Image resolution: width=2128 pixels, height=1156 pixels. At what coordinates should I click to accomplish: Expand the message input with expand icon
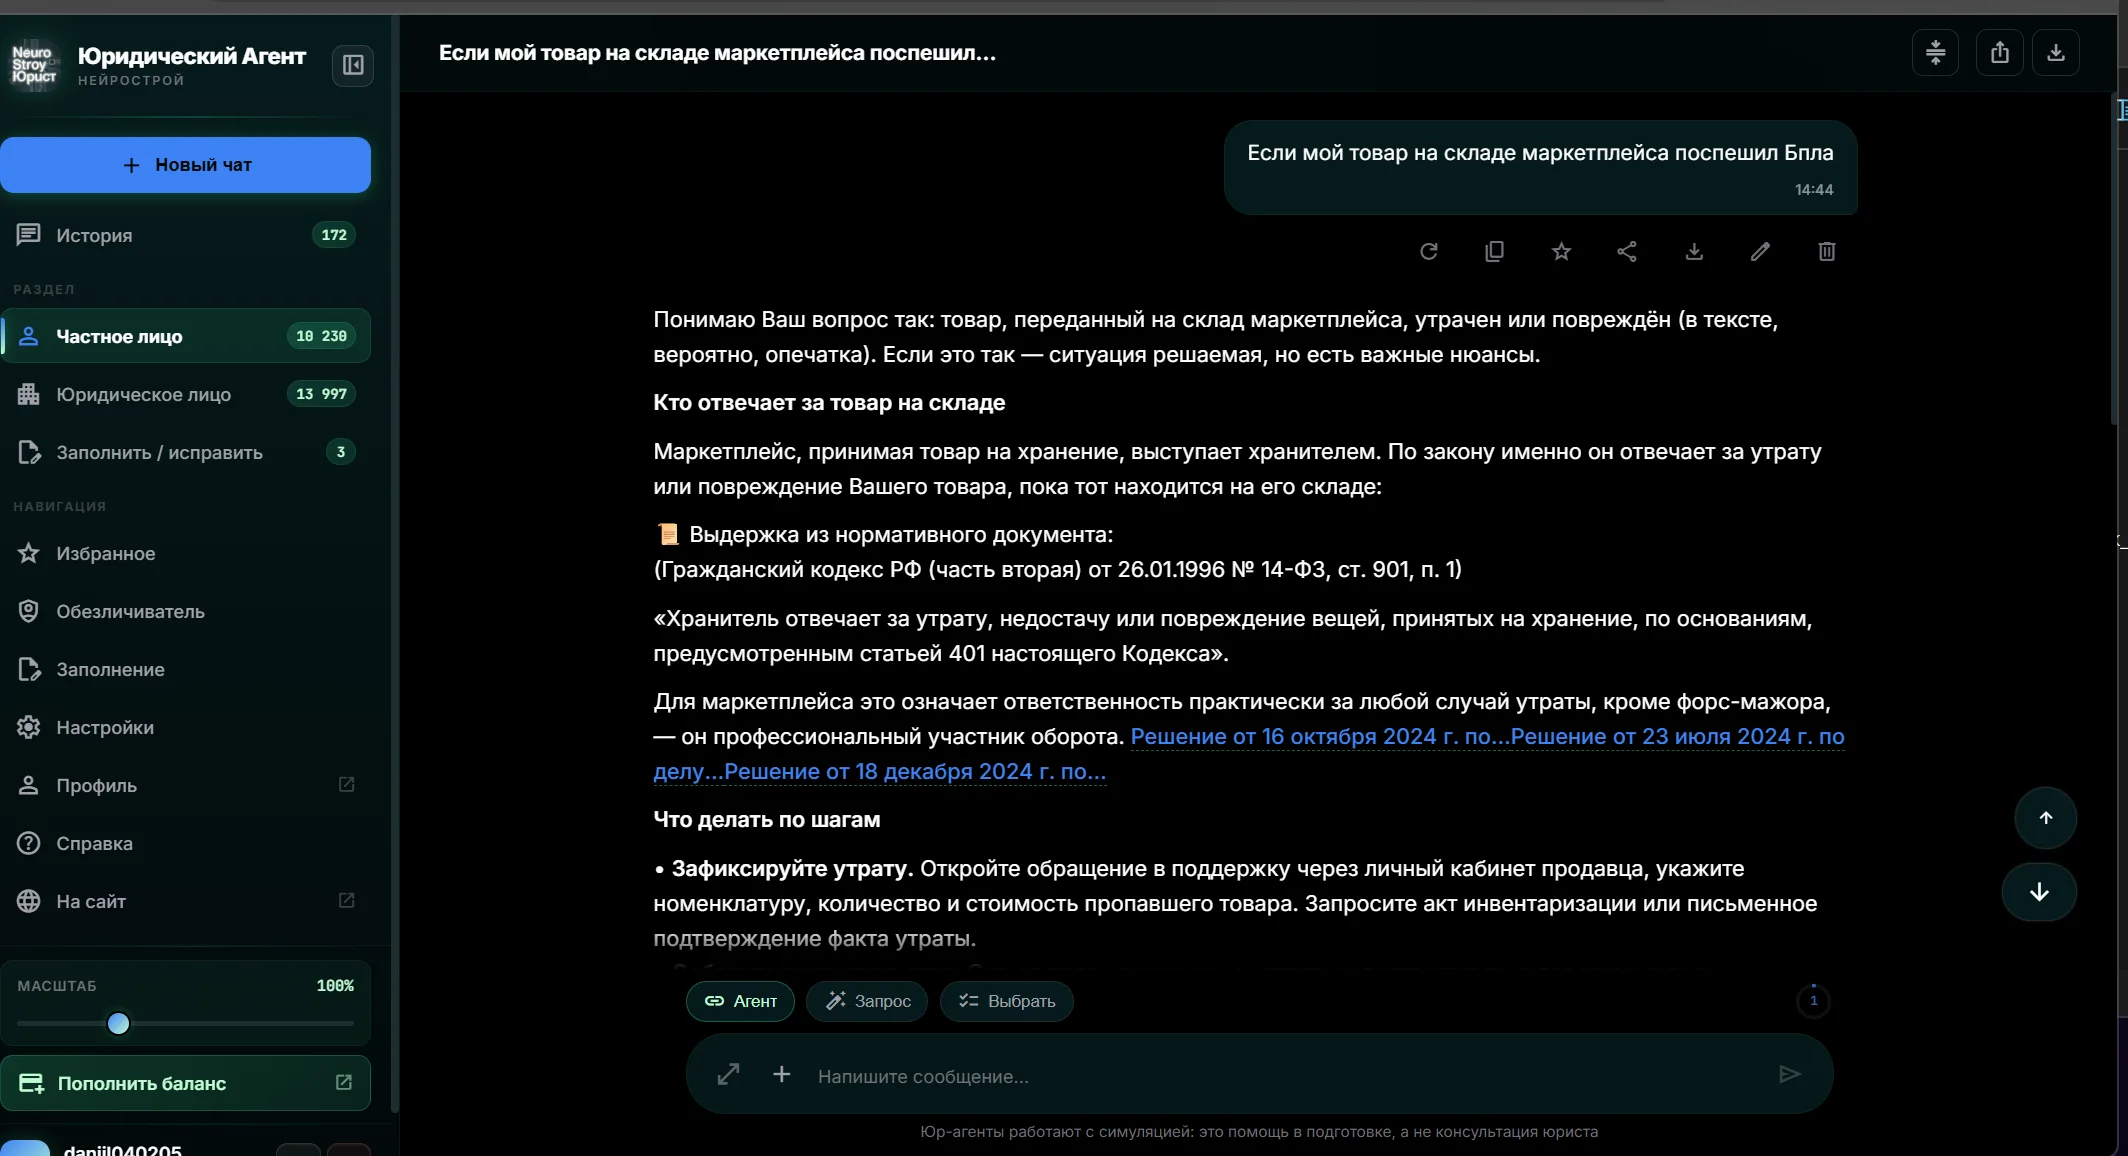click(x=728, y=1074)
